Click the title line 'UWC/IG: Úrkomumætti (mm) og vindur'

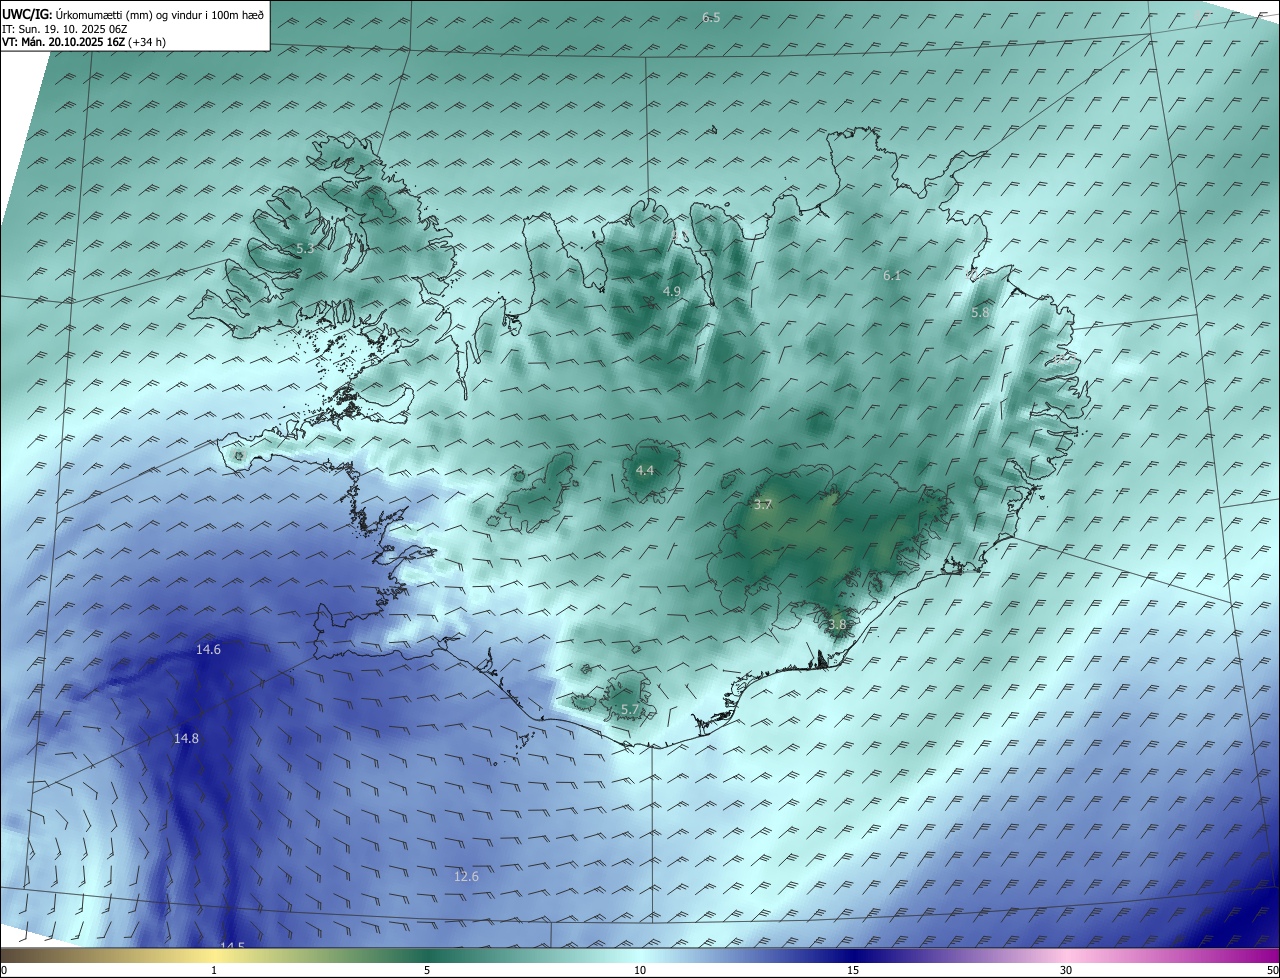133,14
